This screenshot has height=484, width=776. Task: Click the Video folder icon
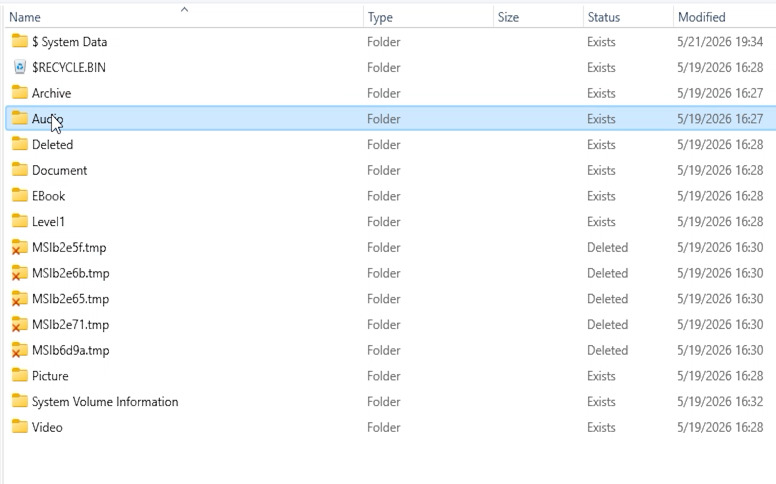19,427
